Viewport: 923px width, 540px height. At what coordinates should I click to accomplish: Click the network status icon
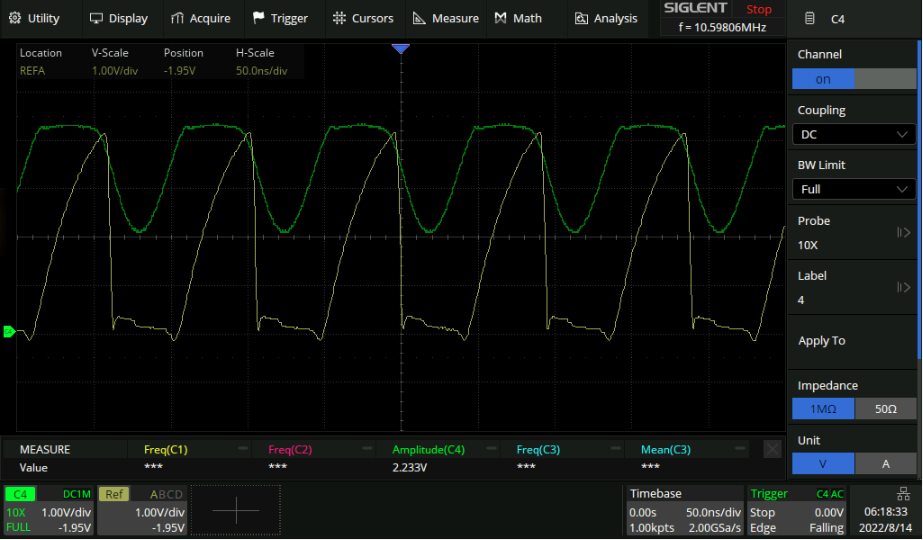click(x=904, y=493)
